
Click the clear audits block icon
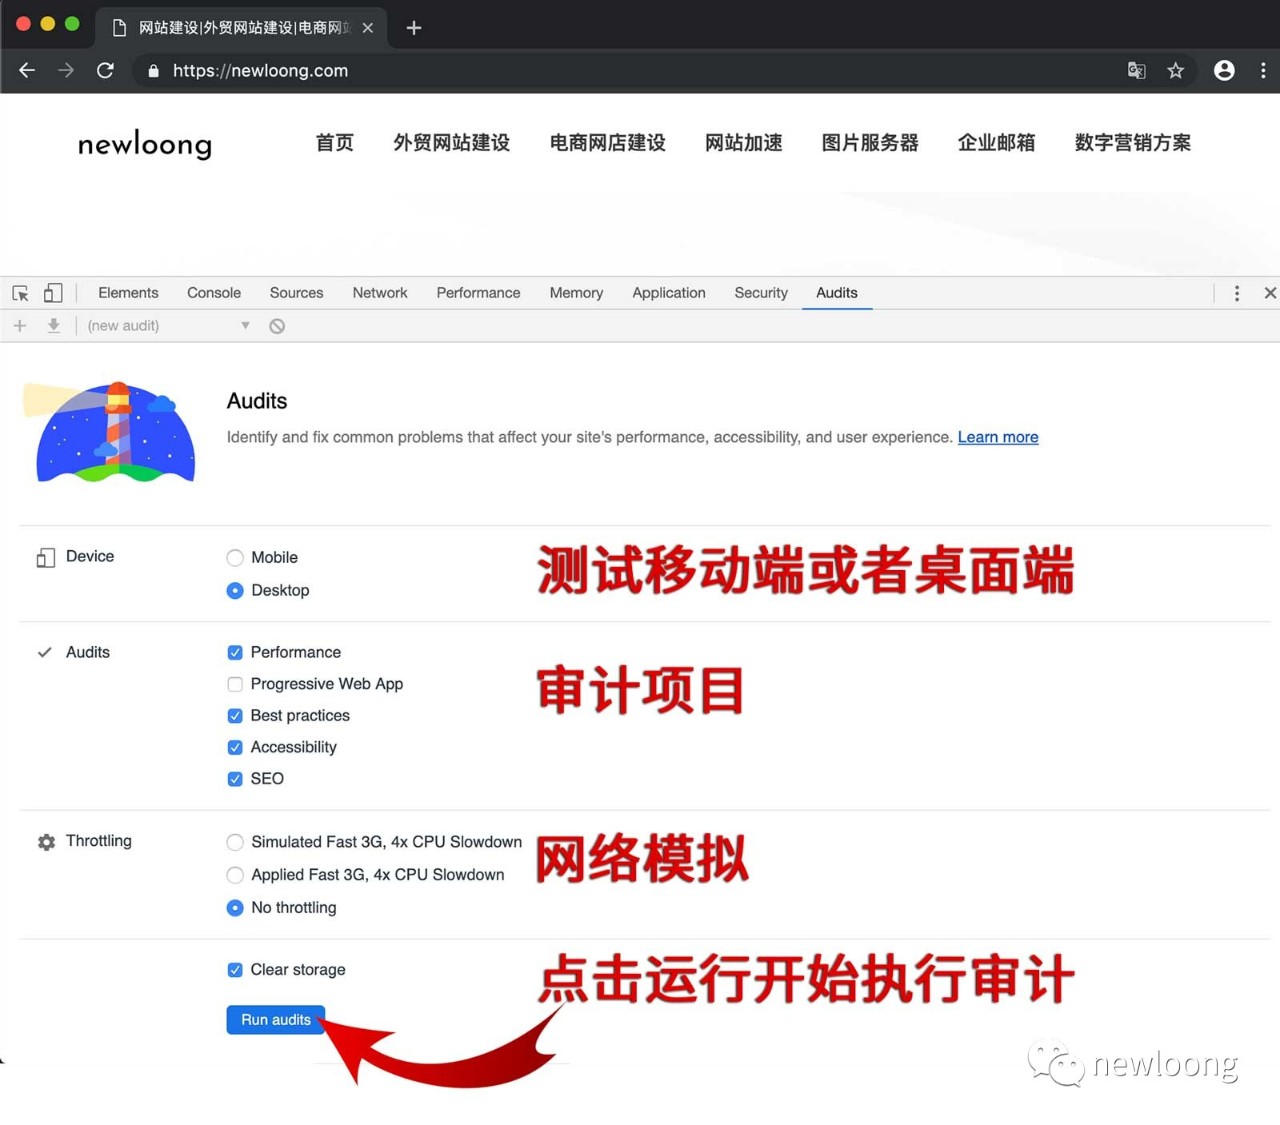(277, 325)
